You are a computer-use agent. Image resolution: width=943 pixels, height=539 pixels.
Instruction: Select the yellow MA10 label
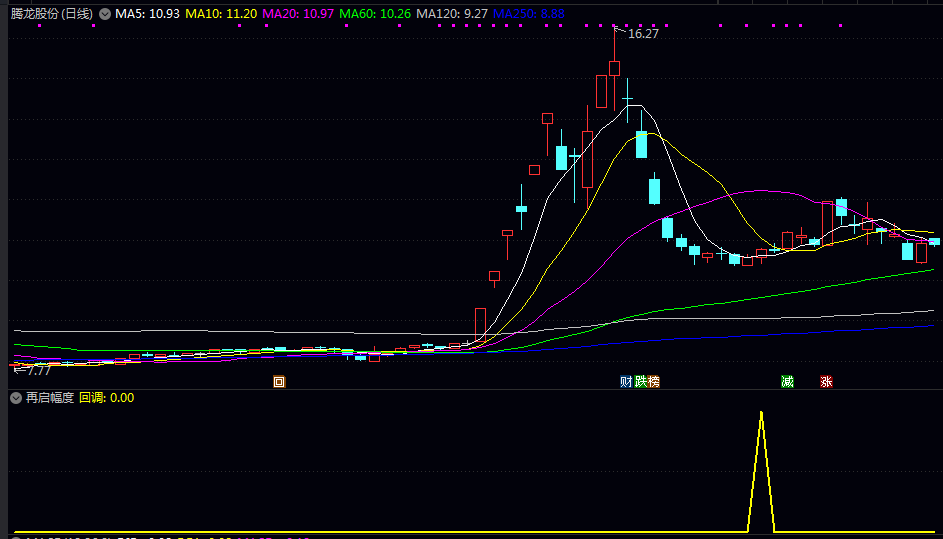tap(221, 14)
